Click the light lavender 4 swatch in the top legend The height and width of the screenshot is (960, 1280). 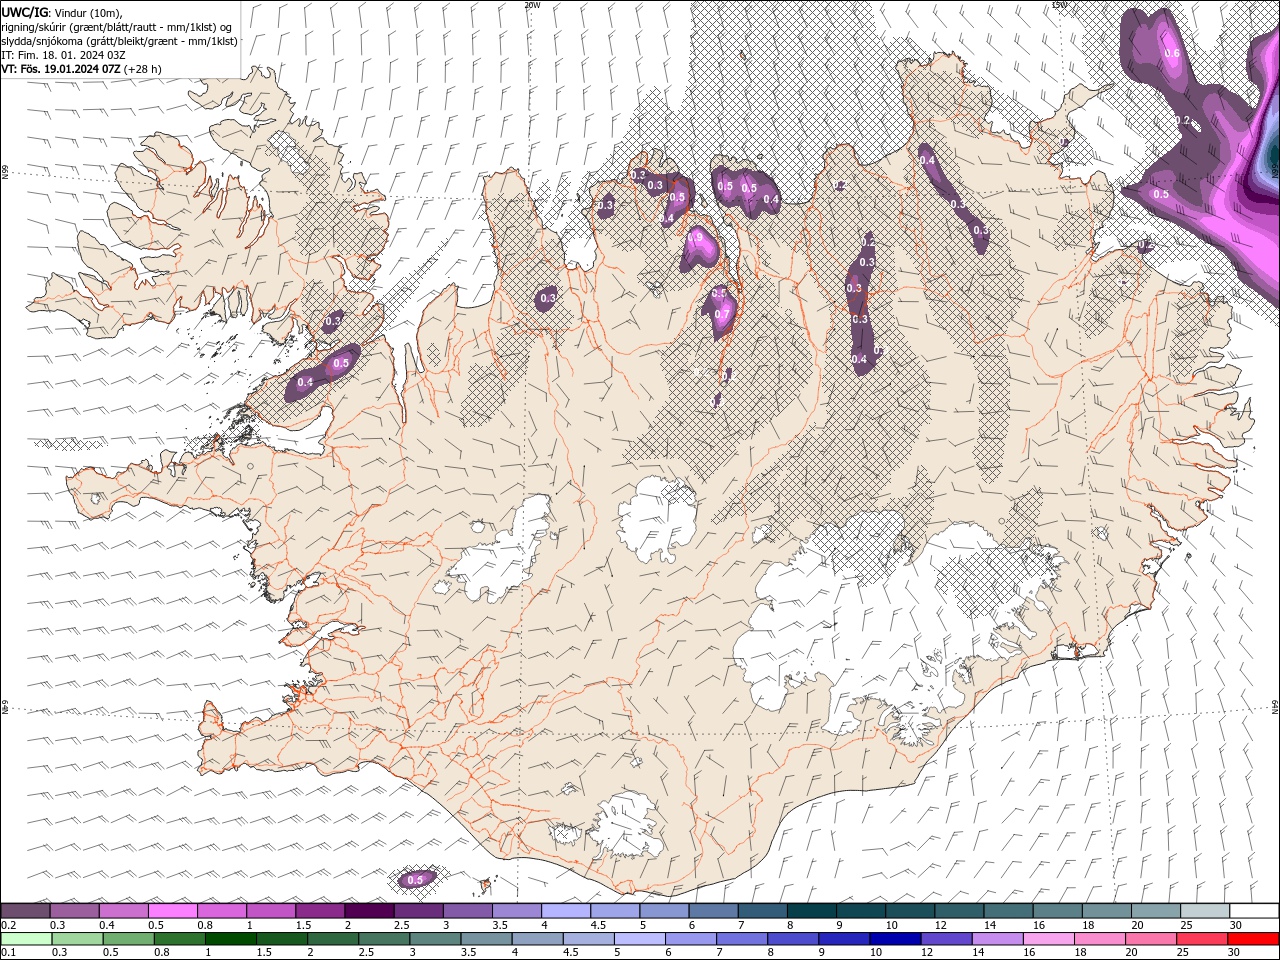(x=565, y=911)
